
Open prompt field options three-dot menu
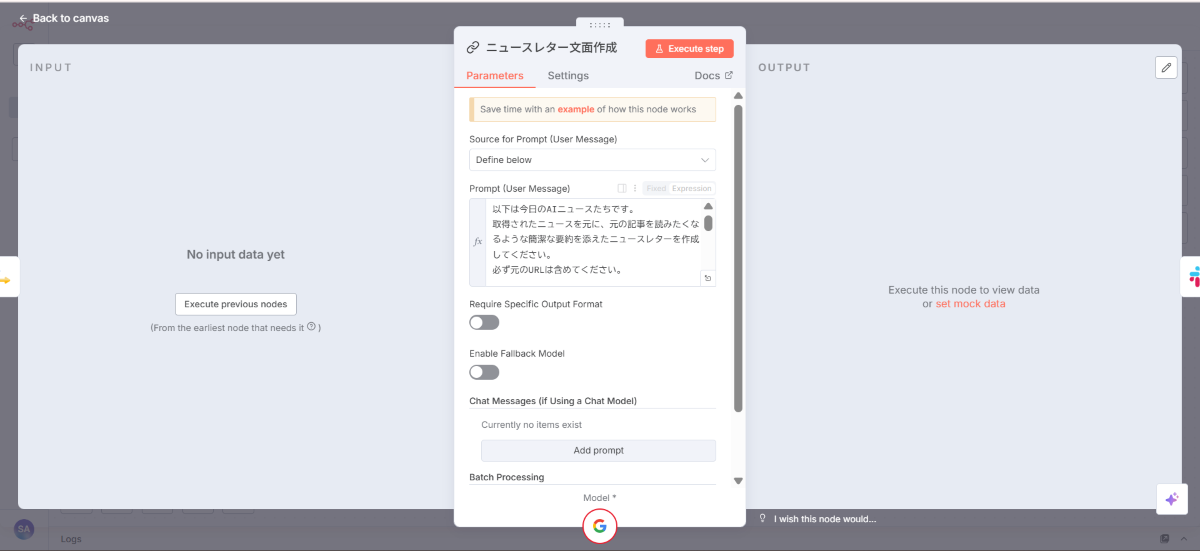click(634, 188)
